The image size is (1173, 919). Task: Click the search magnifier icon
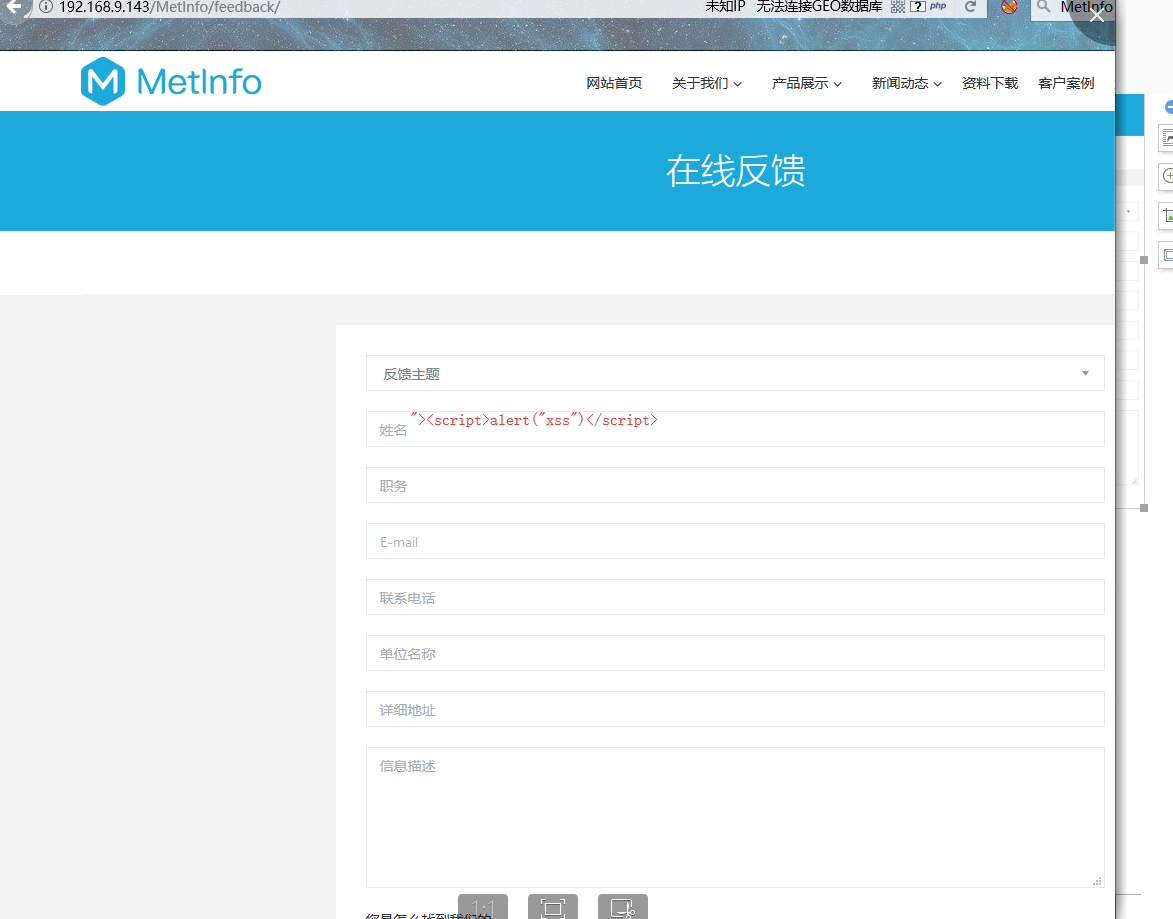pos(1044,7)
